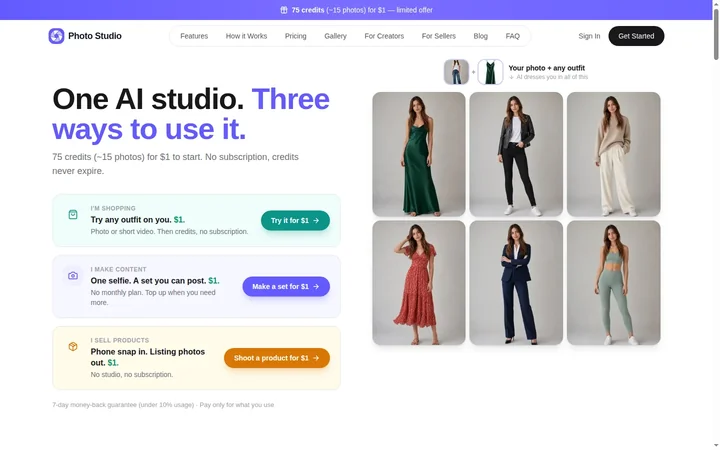The image size is (720, 450).
Task: Open the Gallery nav link
Action: [x=335, y=36]
